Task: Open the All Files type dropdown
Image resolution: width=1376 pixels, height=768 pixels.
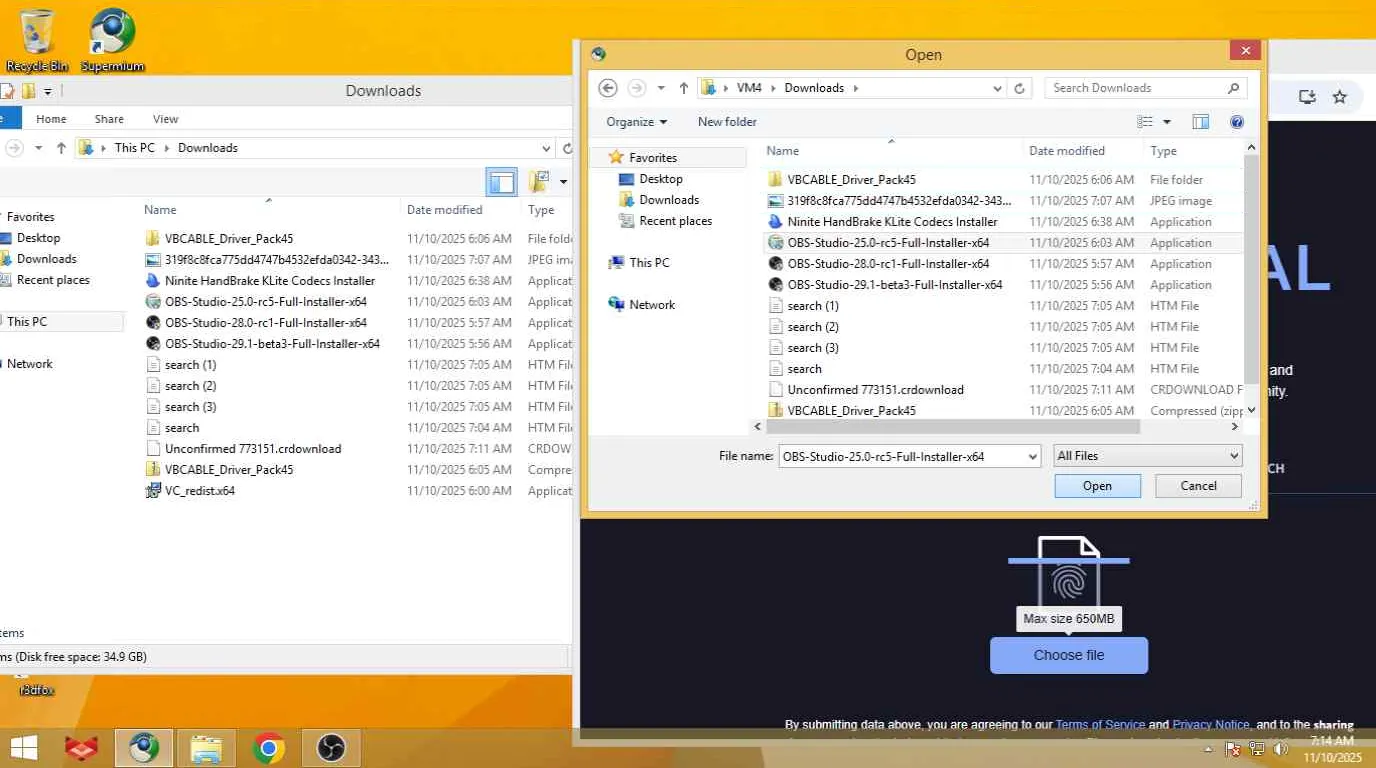Action: (x=1148, y=456)
